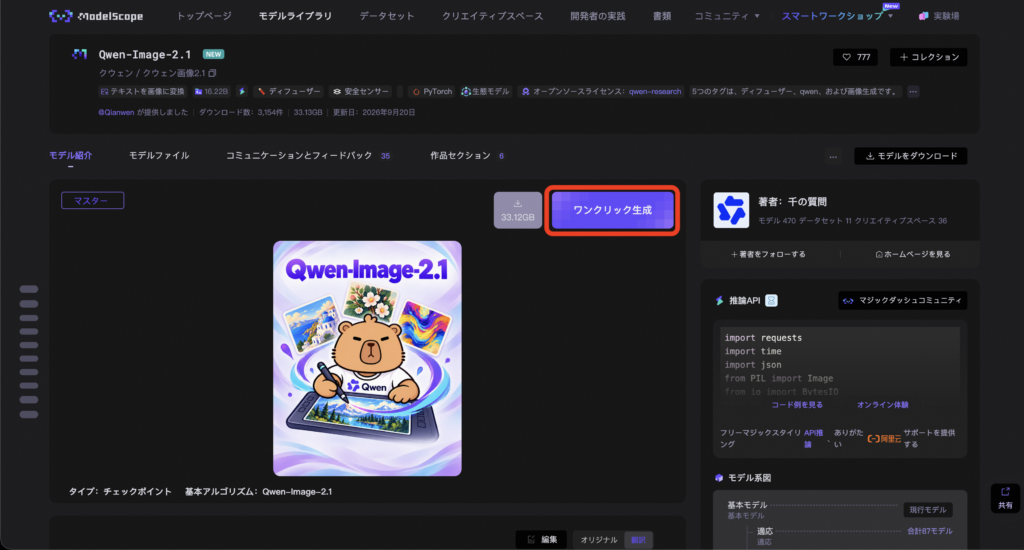Click モデルをダウンロード button
This screenshot has width=1024, height=550.
coord(910,156)
